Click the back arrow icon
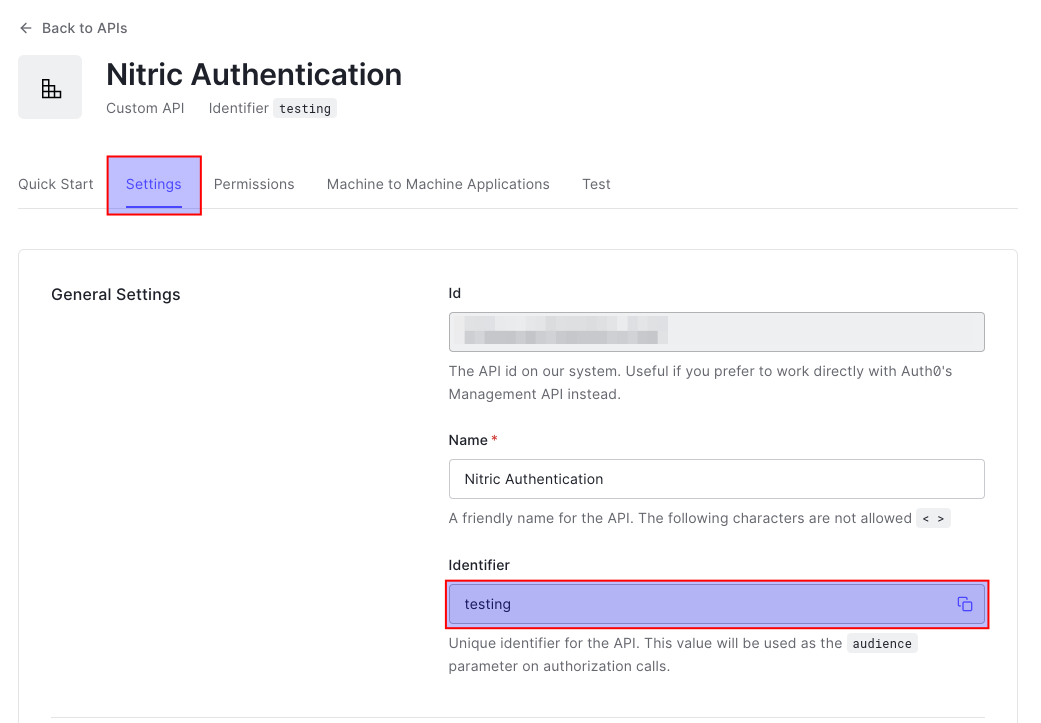Image resolution: width=1041 pixels, height=723 pixels. [x=26, y=28]
